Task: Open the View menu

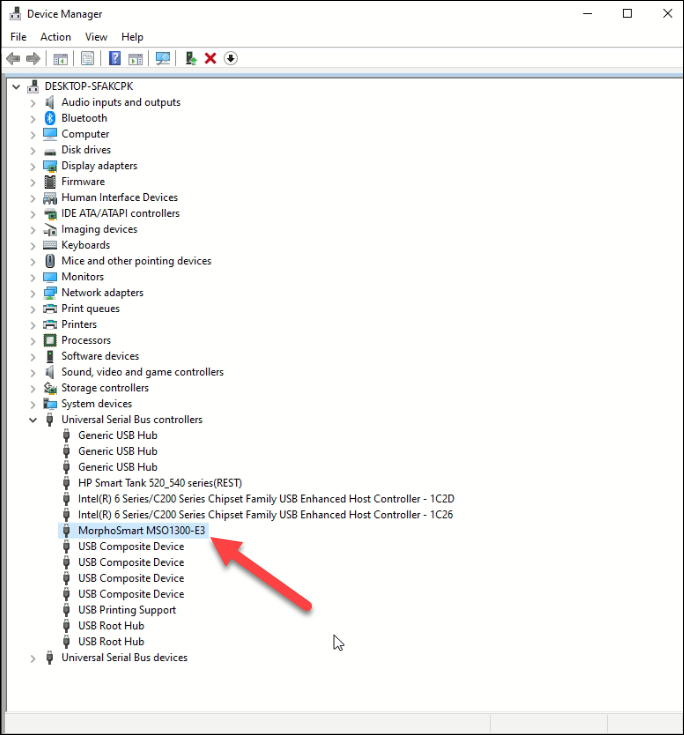Action: (96, 37)
